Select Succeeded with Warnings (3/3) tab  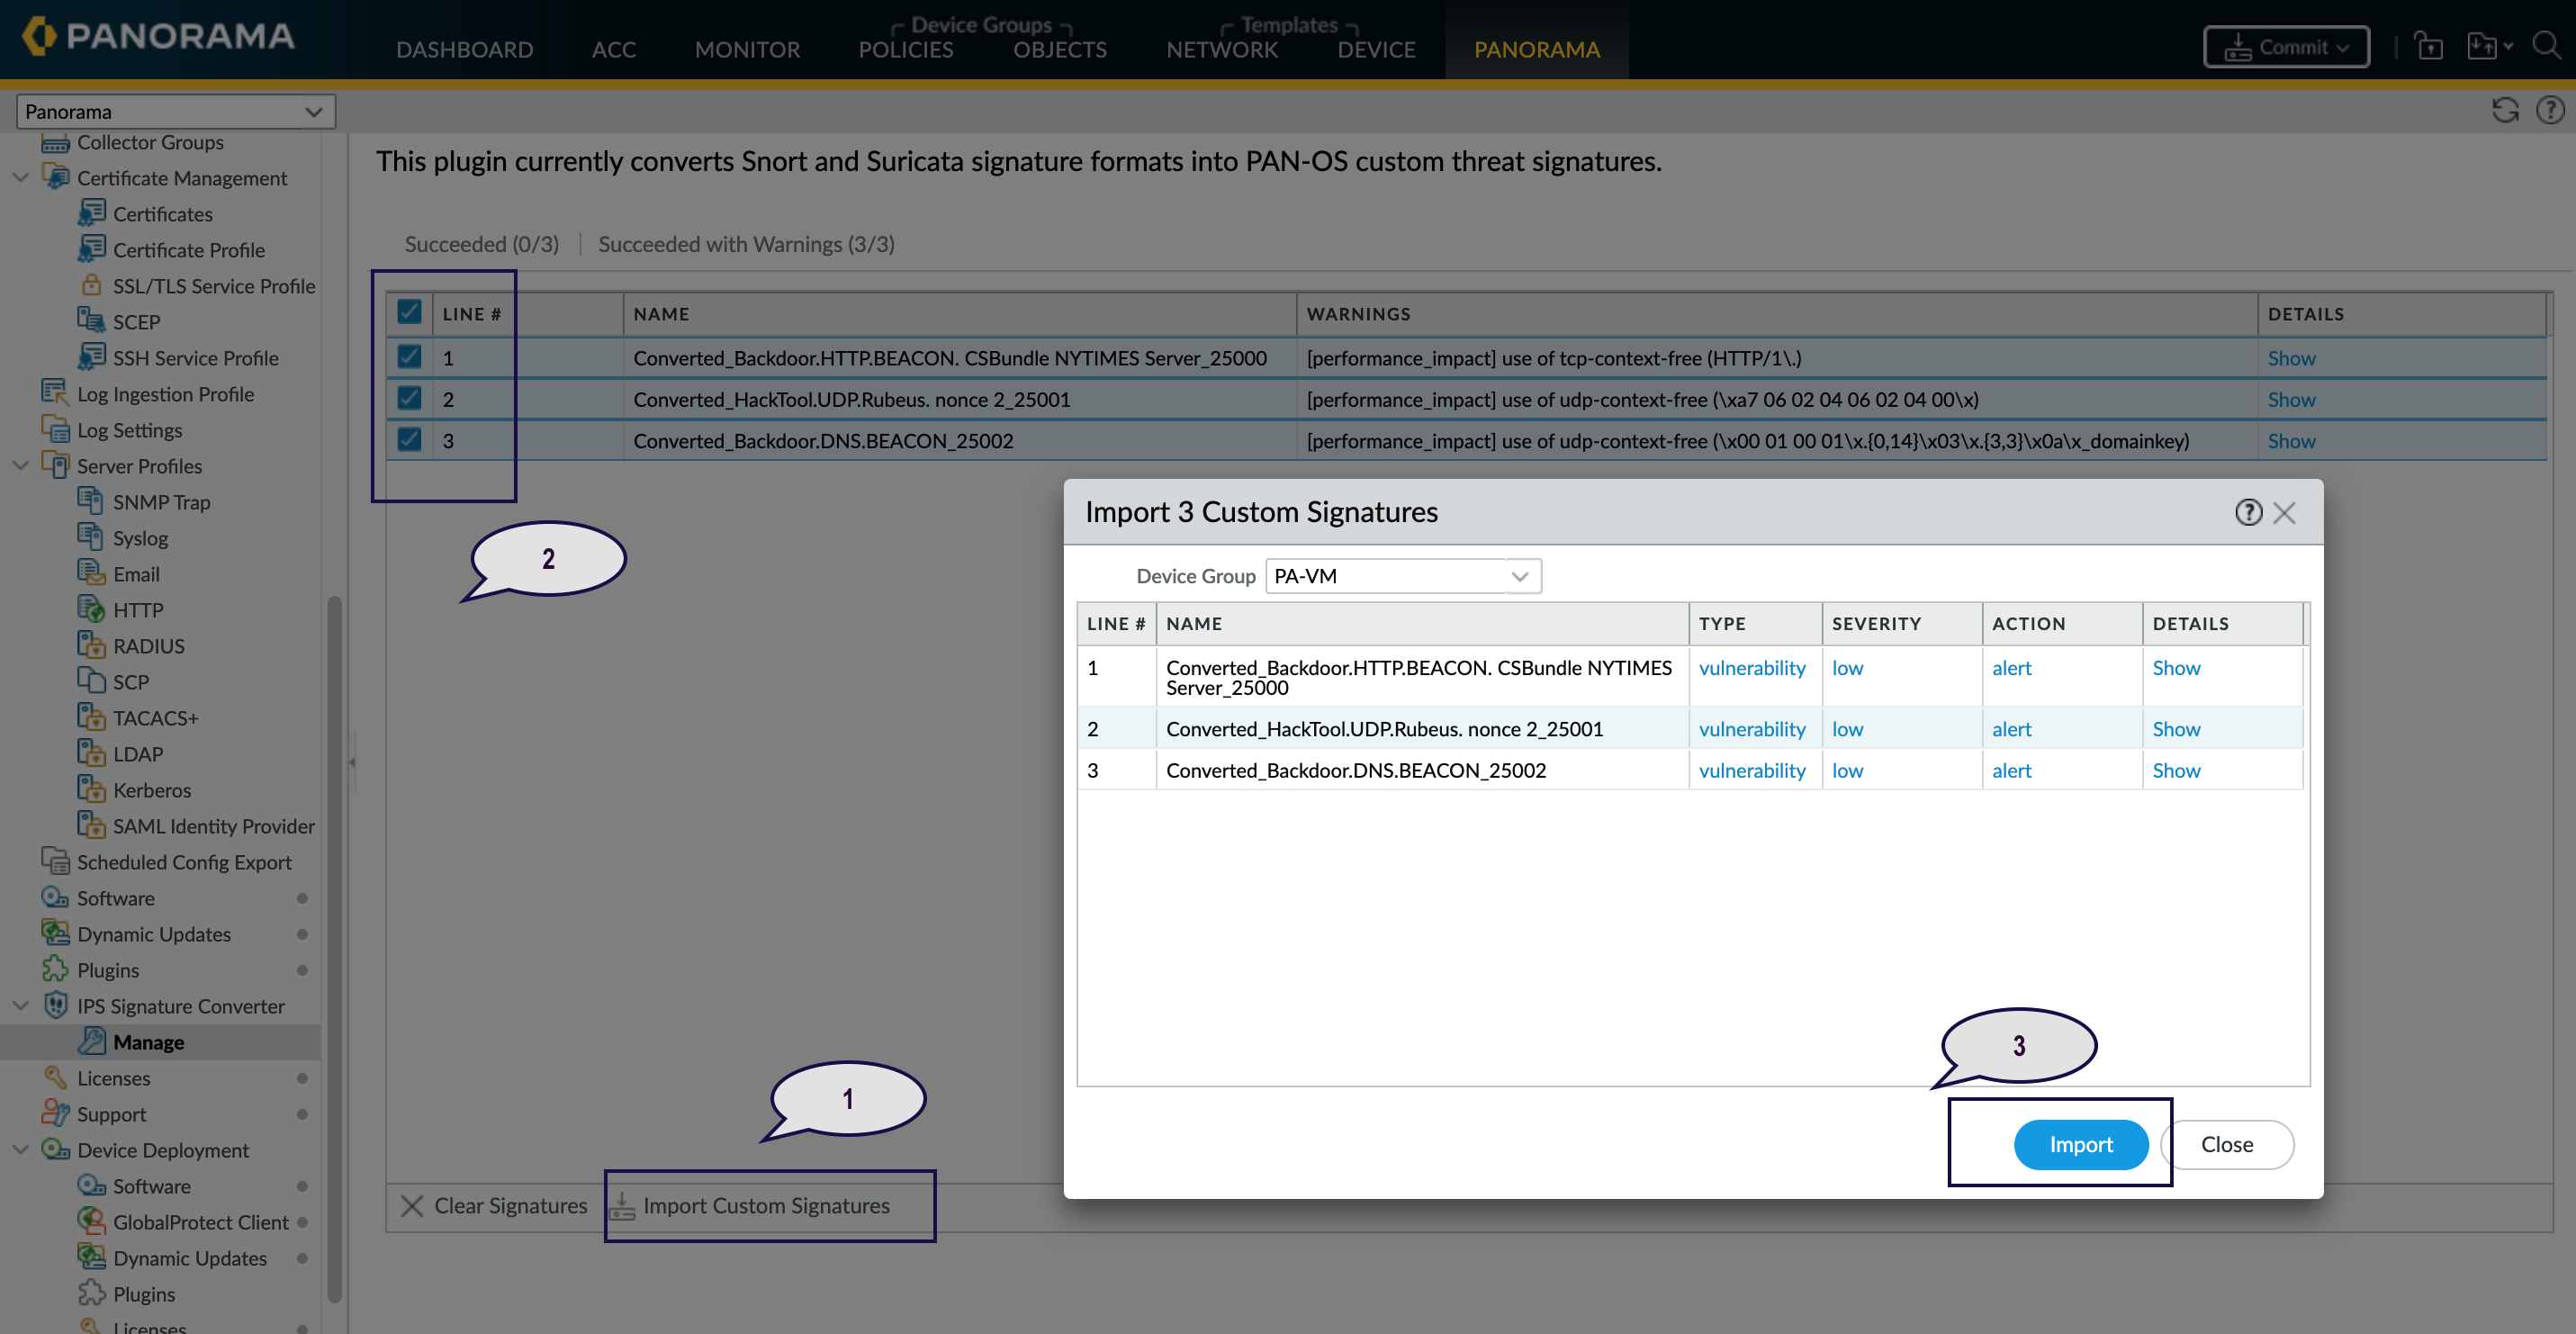(x=746, y=244)
